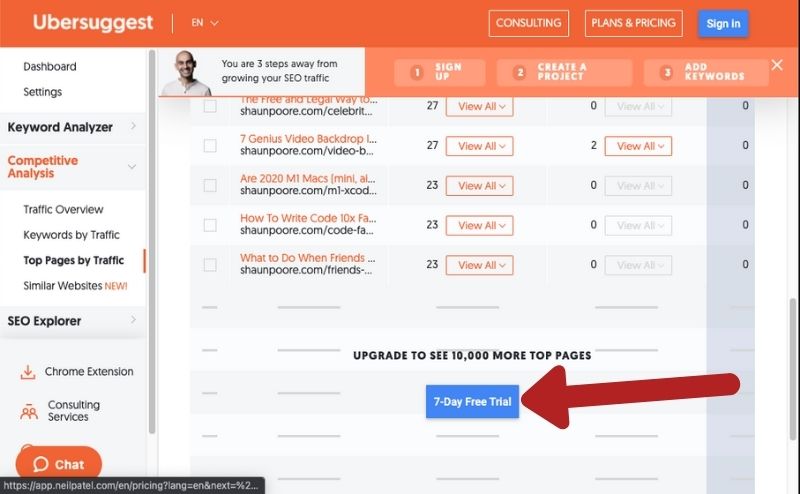This screenshot has height=494, width=800.
Task: Open the EN language dropdown
Action: pos(205,22)
